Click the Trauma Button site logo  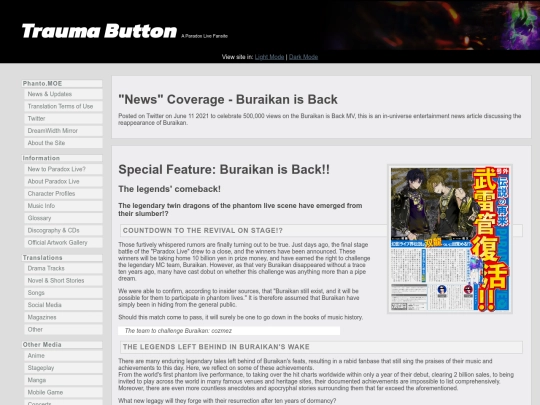pos(99,31)
